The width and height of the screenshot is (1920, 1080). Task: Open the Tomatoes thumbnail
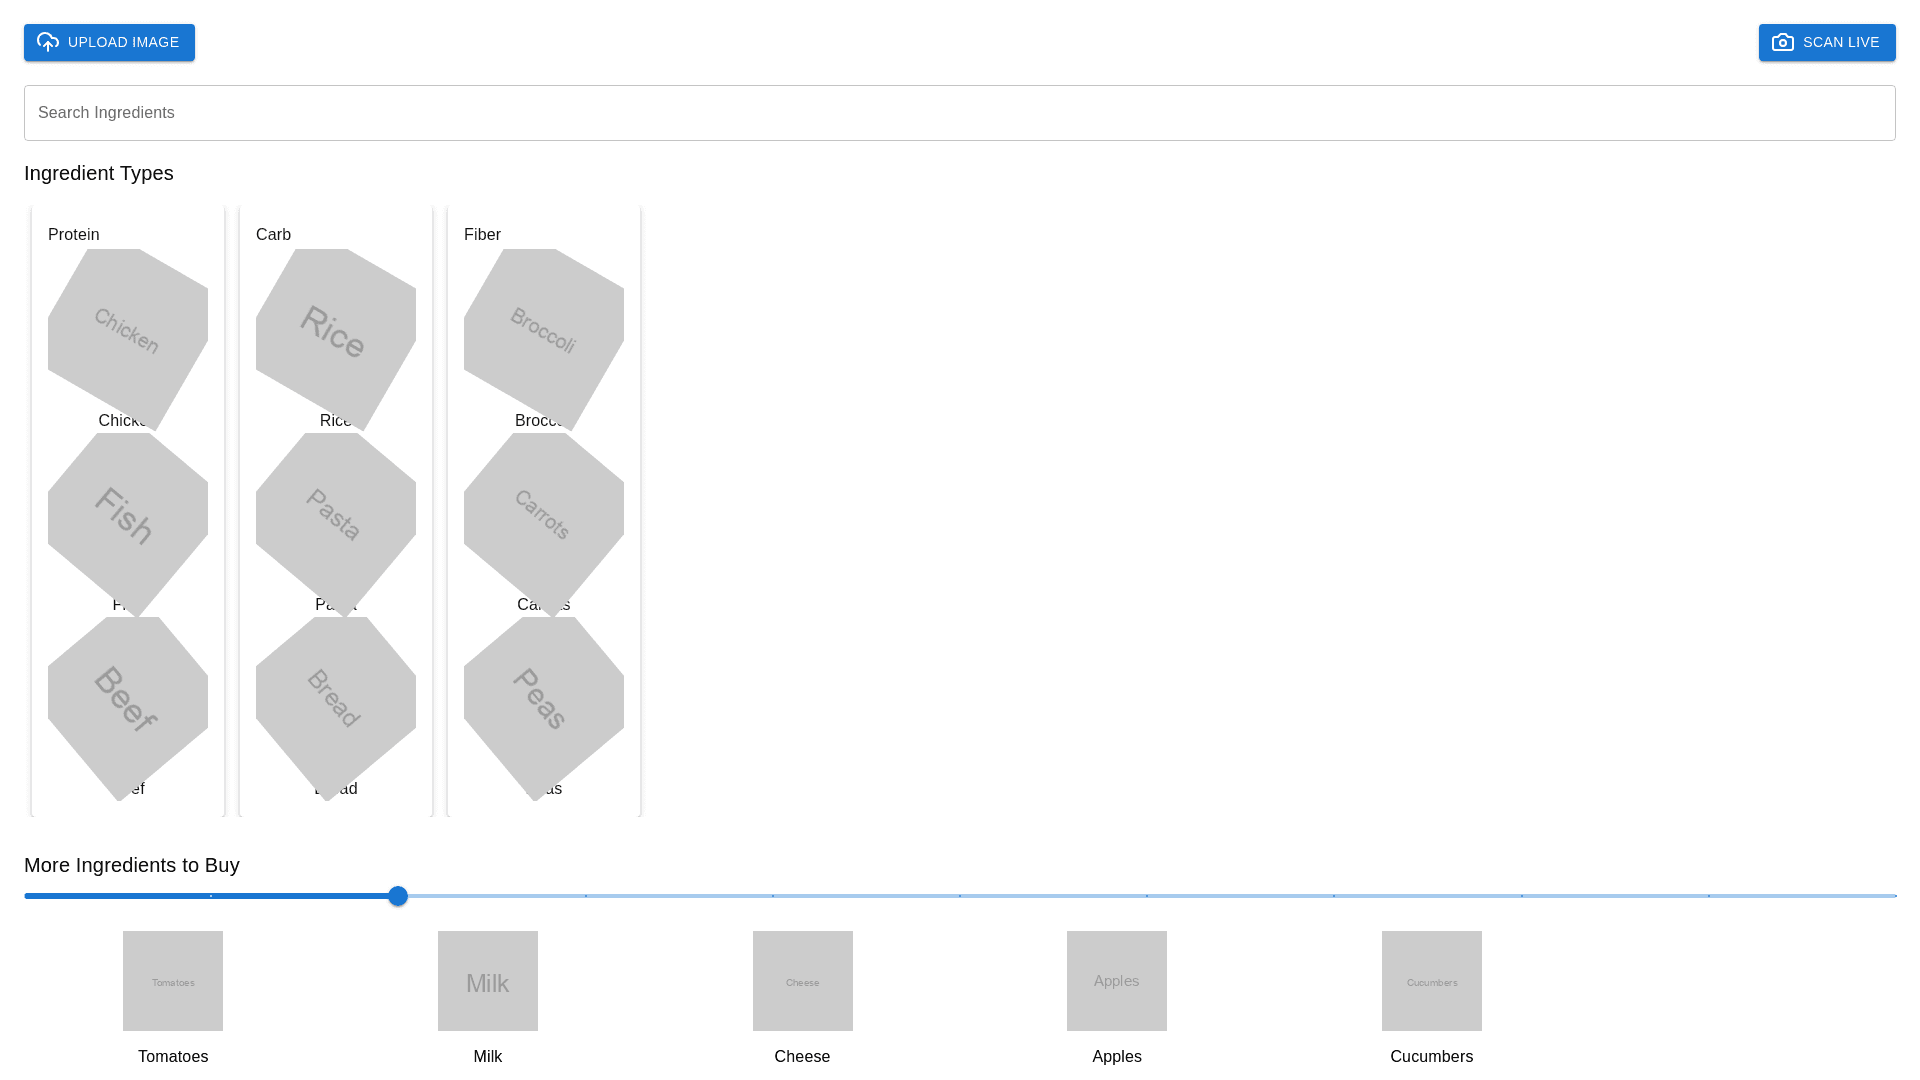[x=173, y=981]
